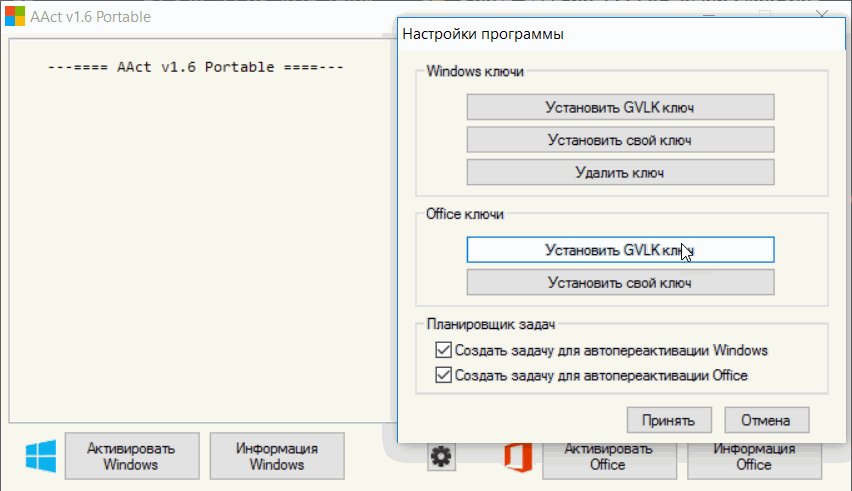Install GVLK key under Office ключи
852x491 pixels.
click(620, 250)
